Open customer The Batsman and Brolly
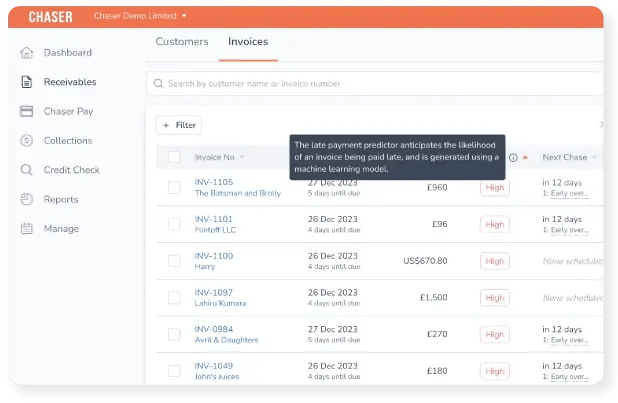Screen dimensions: 618x403 pyautogui.click(x=238, y=193)
